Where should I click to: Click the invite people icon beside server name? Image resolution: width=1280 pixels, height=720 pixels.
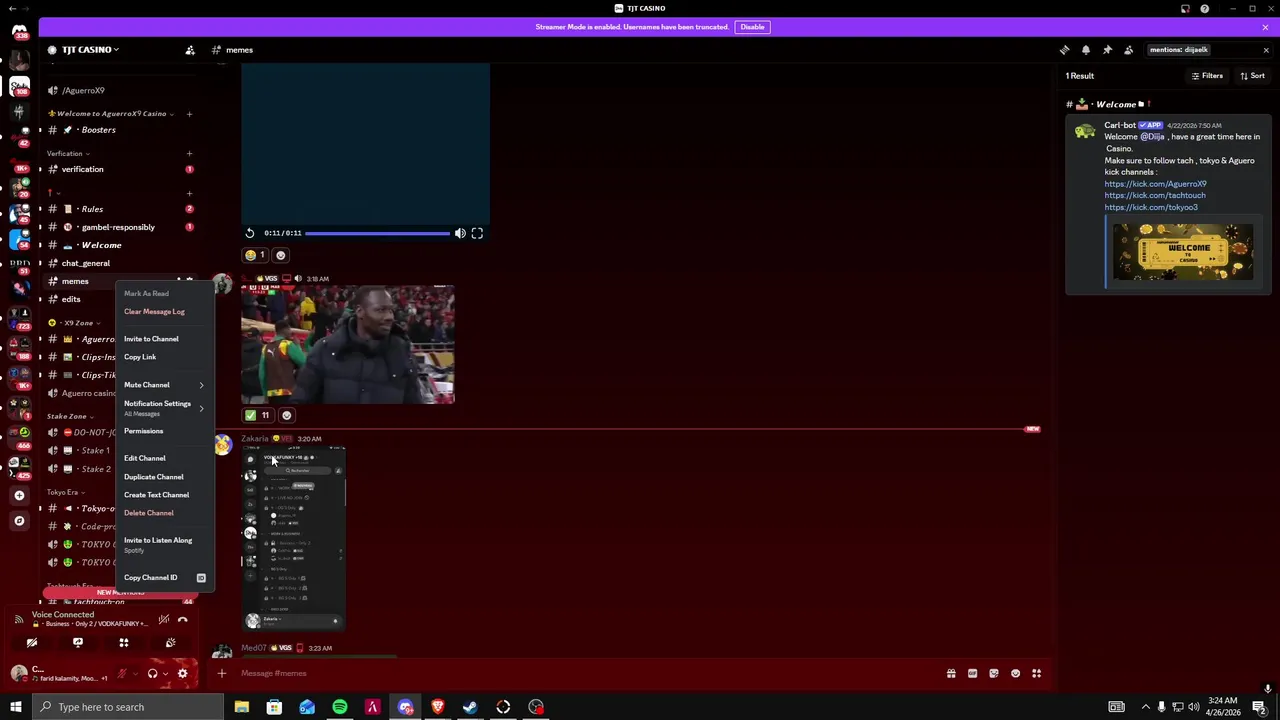[x=190, y=50]
